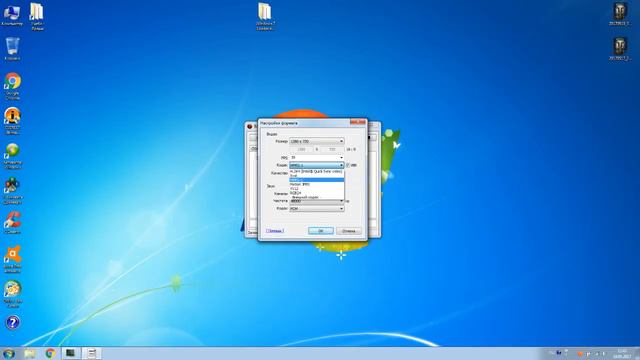Select the YV12 codec option

[x=317, y=189]
